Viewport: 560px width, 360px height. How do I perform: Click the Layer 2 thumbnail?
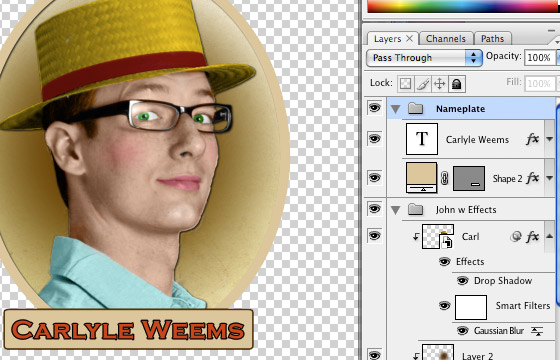438,352
